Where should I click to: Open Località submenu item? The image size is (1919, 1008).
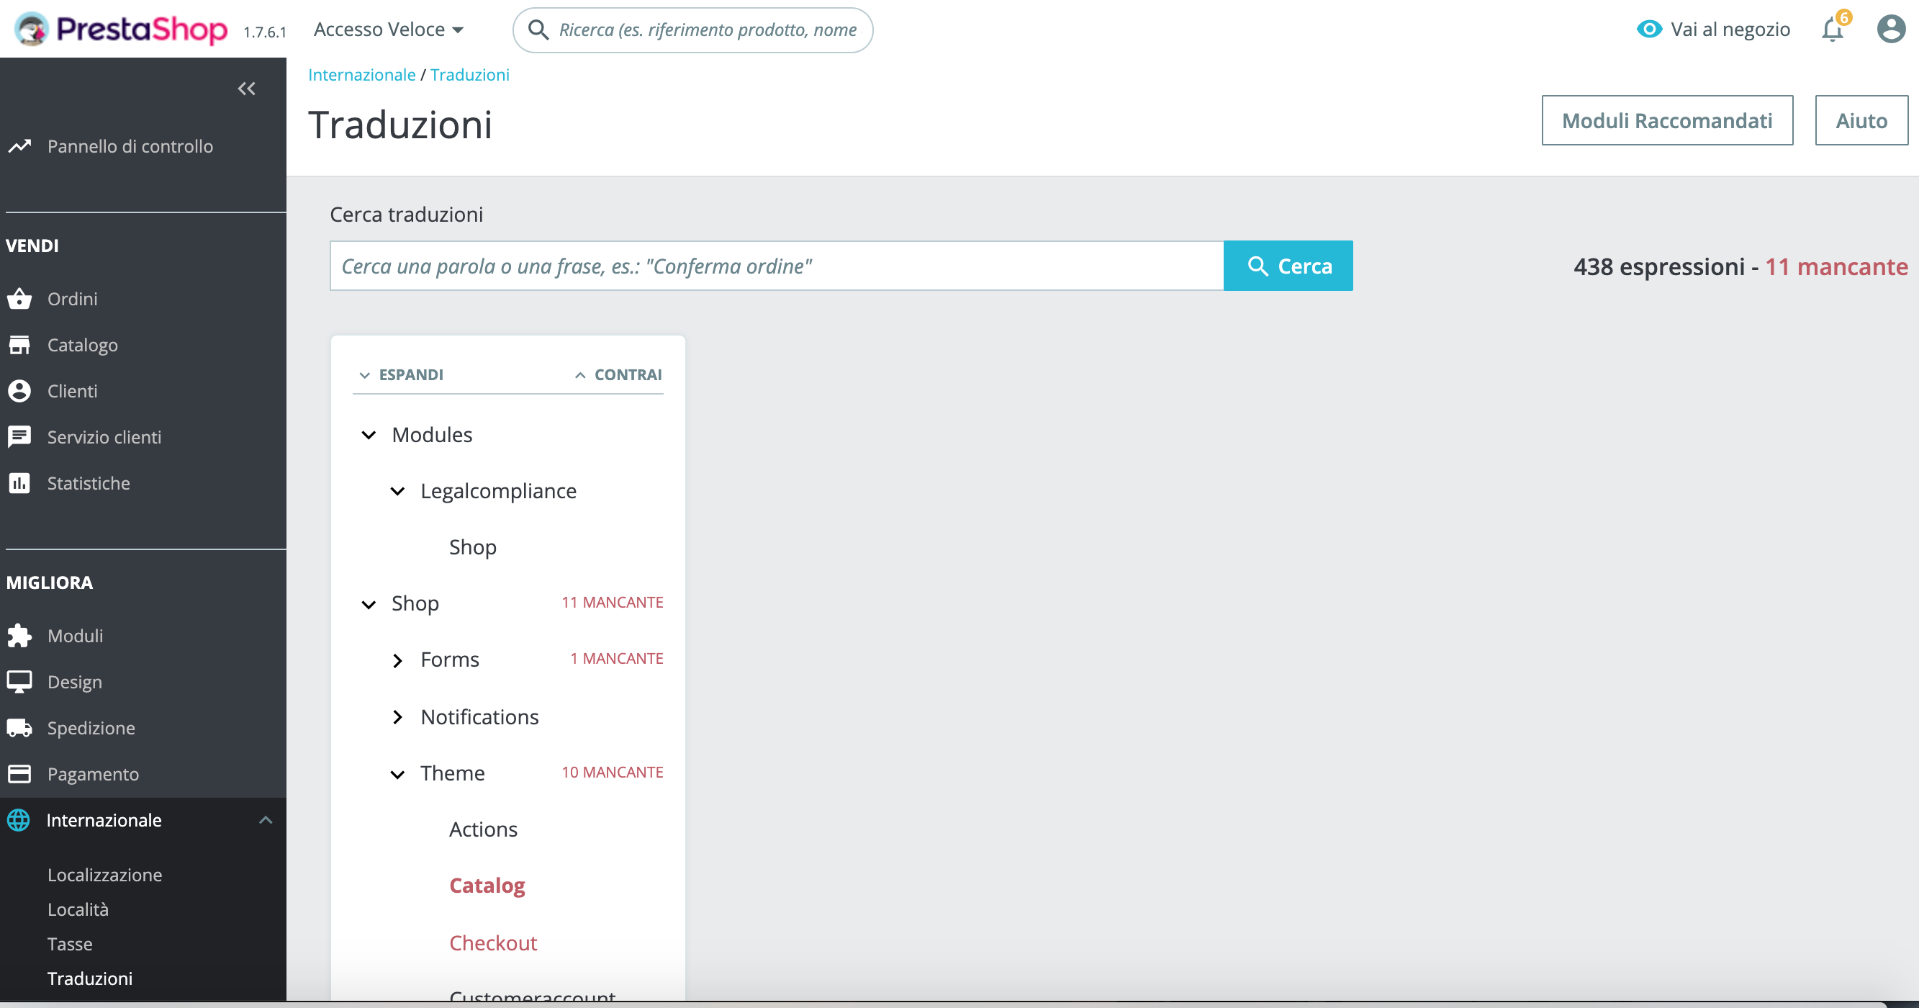(x=78, y=910)
